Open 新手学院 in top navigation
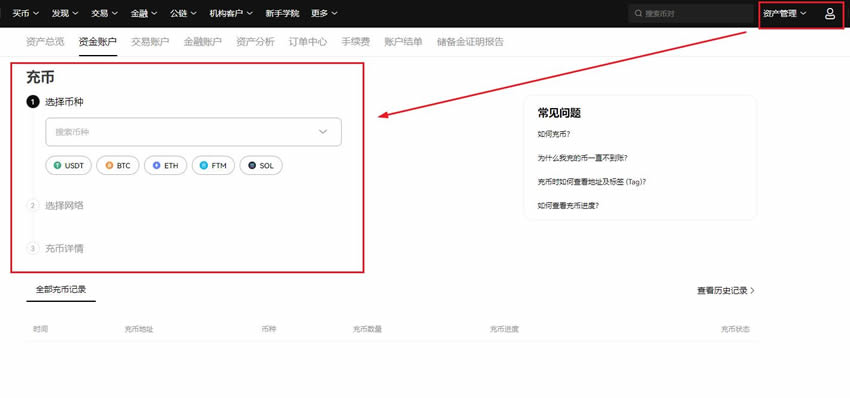850x398 pixels. point(282,14)
